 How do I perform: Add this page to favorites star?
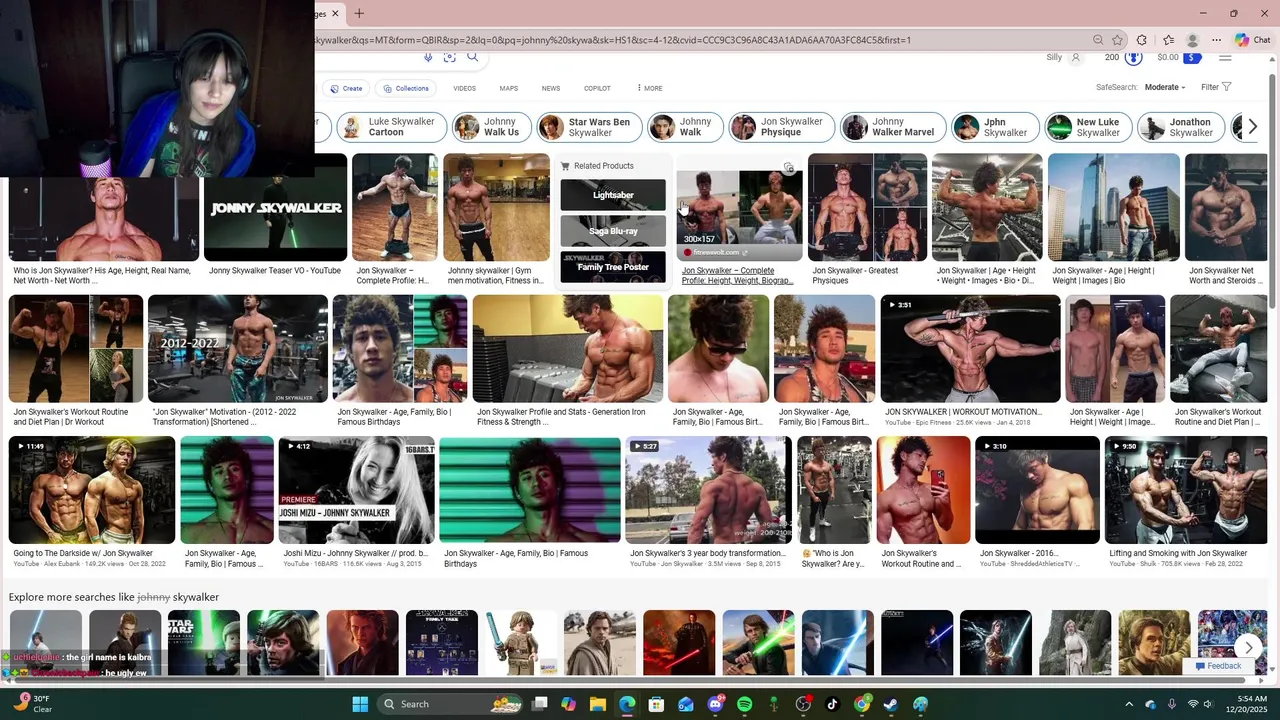1118,40
